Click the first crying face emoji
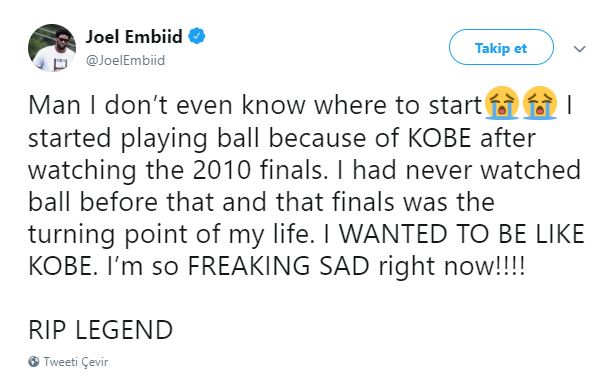 point(502,103)
